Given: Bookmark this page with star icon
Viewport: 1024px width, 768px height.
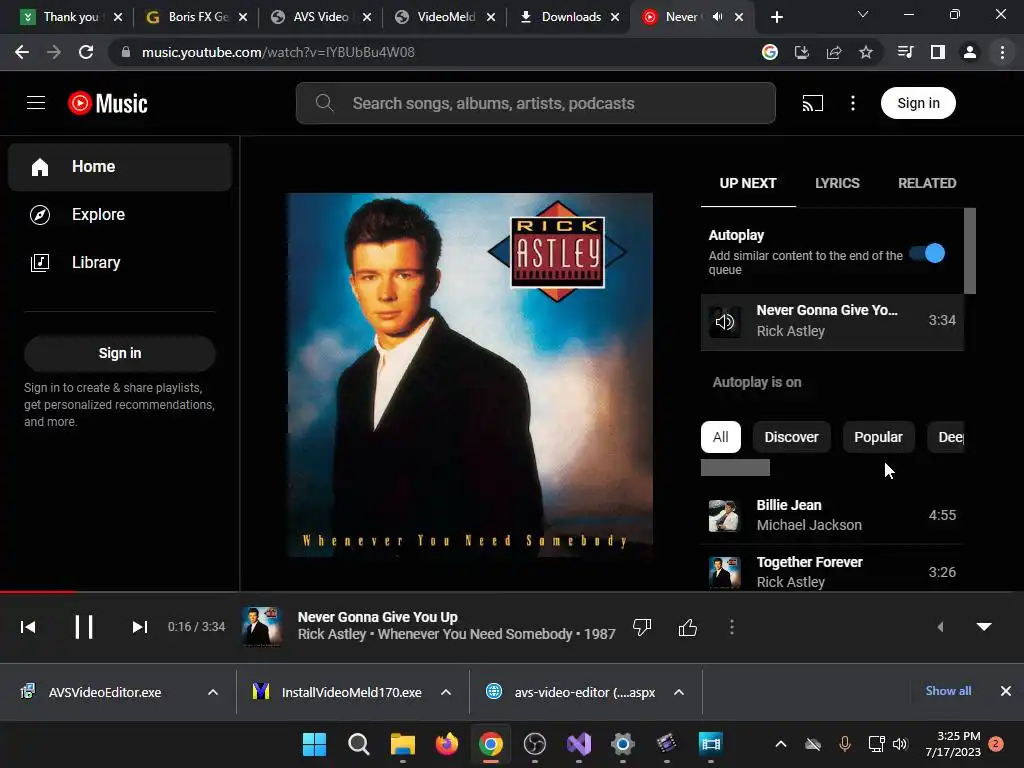Looking at the screenshot, I should point(866,52).
